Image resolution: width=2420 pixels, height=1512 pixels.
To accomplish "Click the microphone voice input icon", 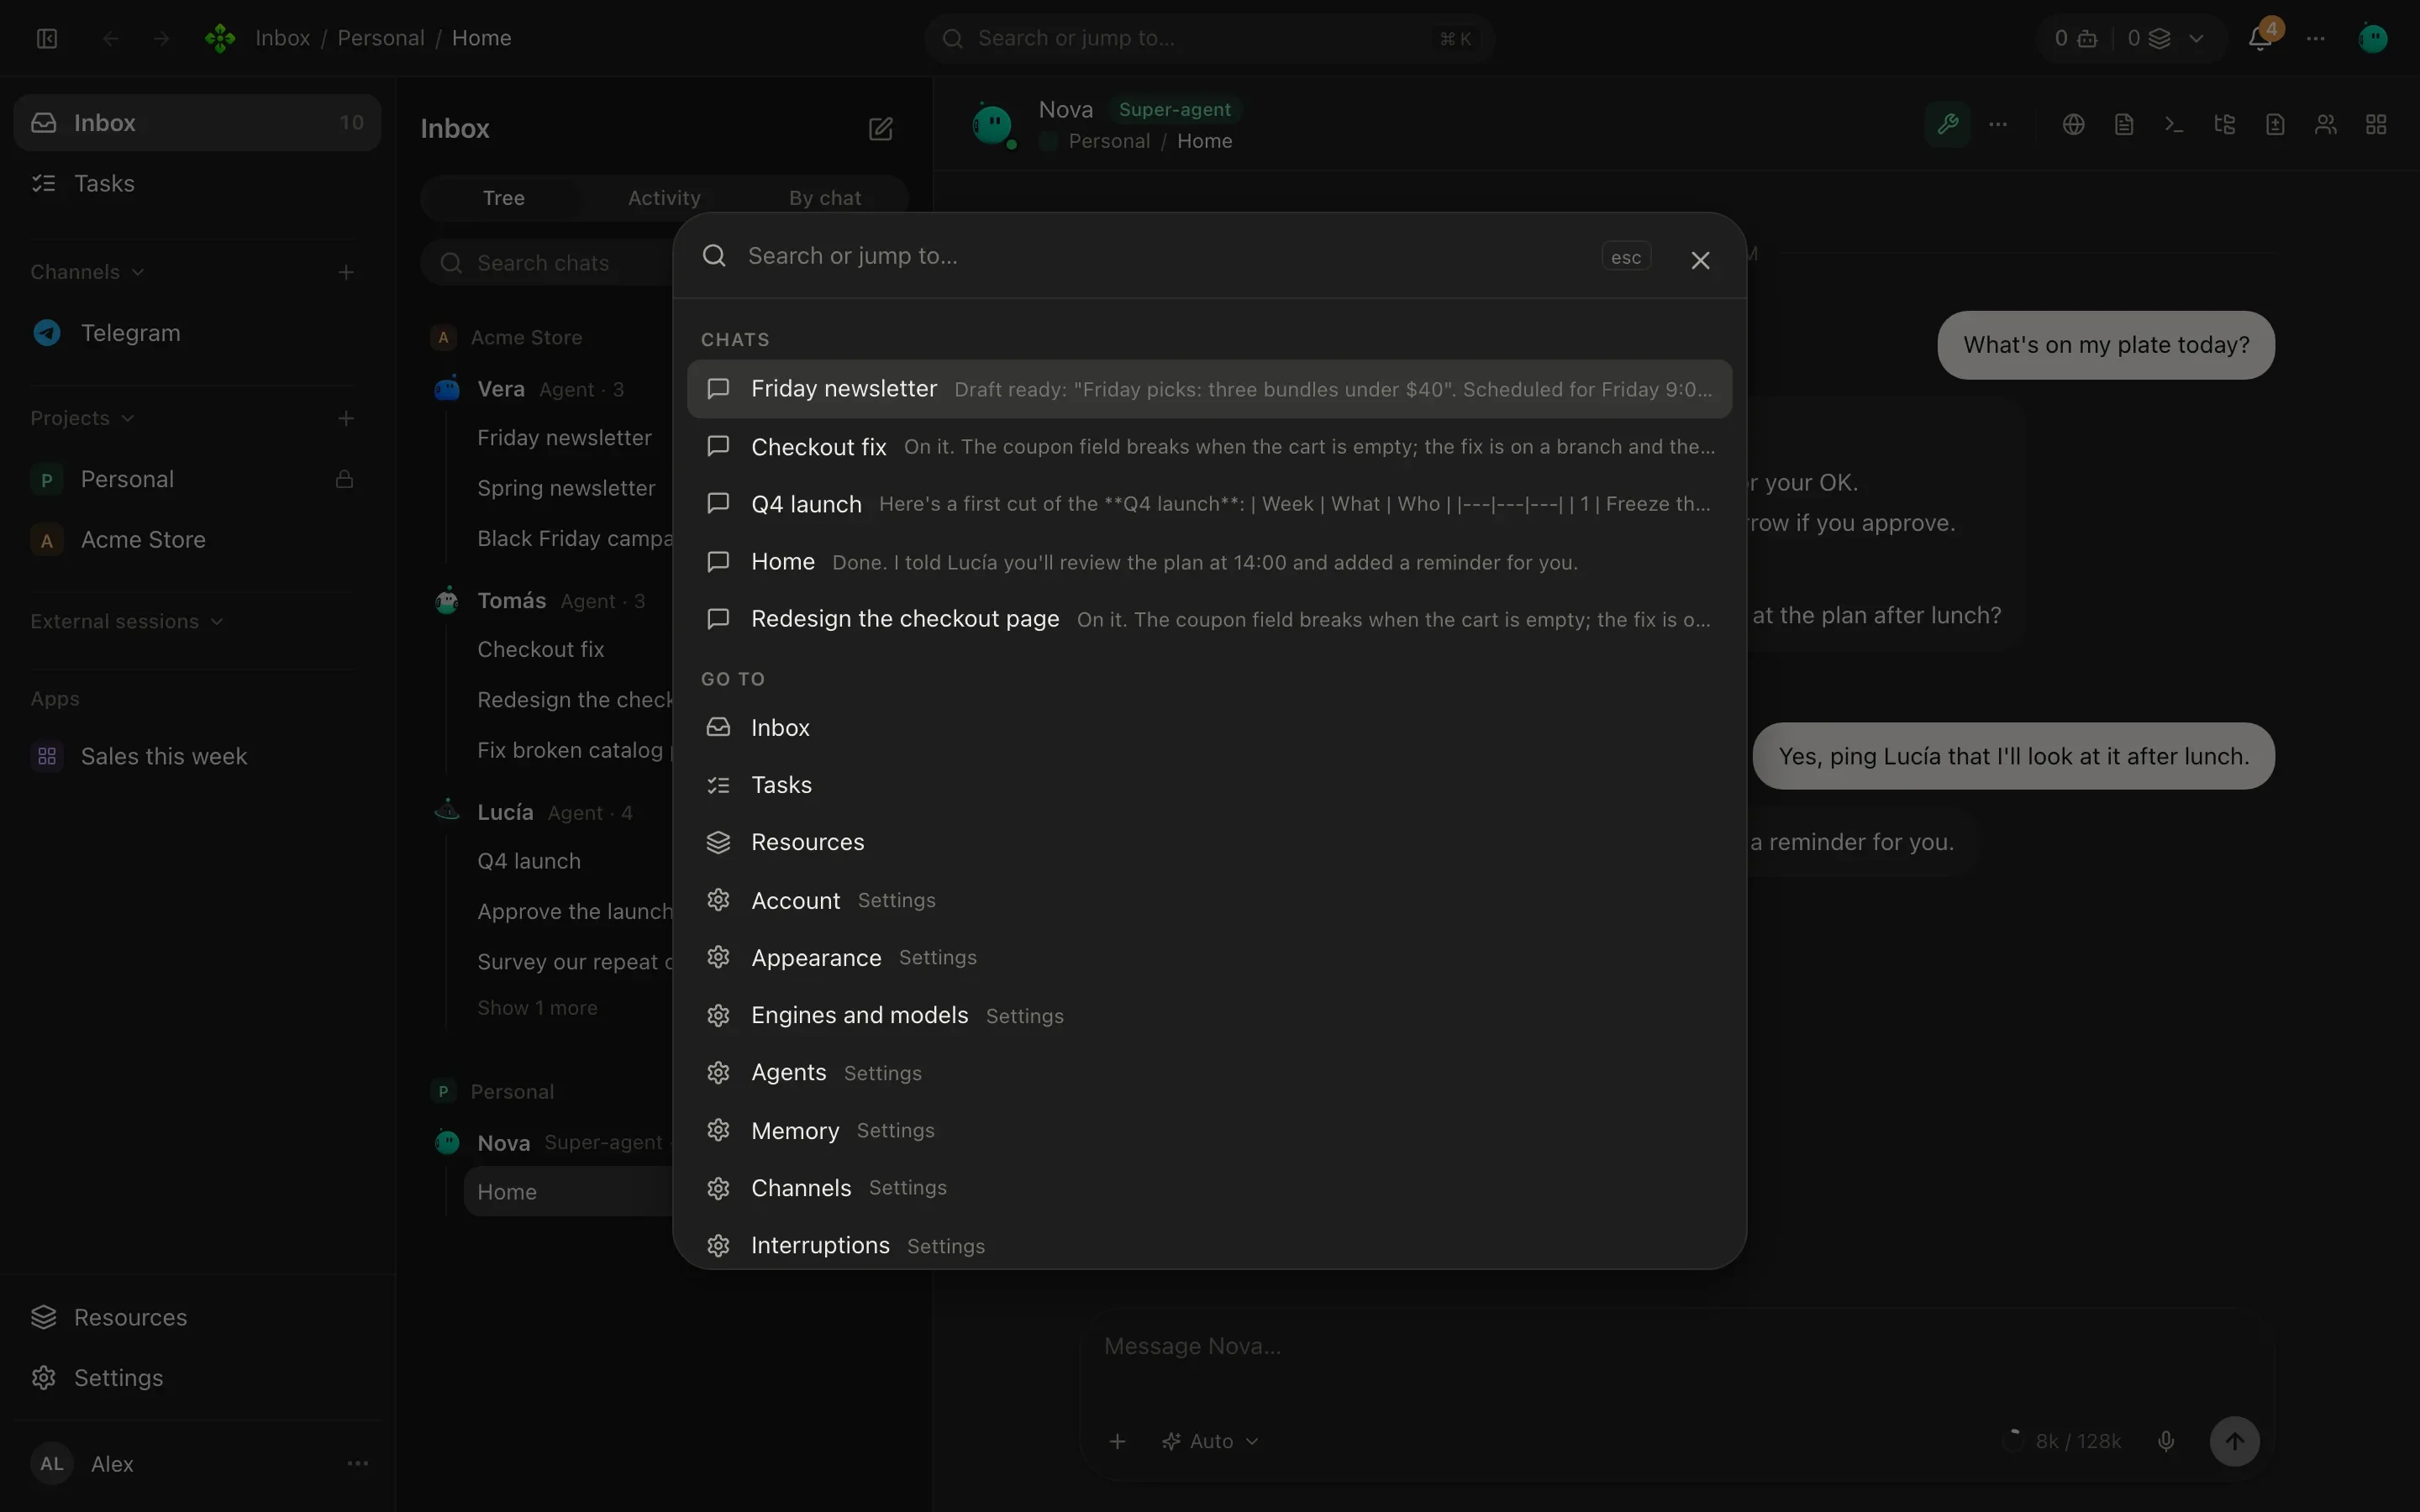I will point(2165,1441).
